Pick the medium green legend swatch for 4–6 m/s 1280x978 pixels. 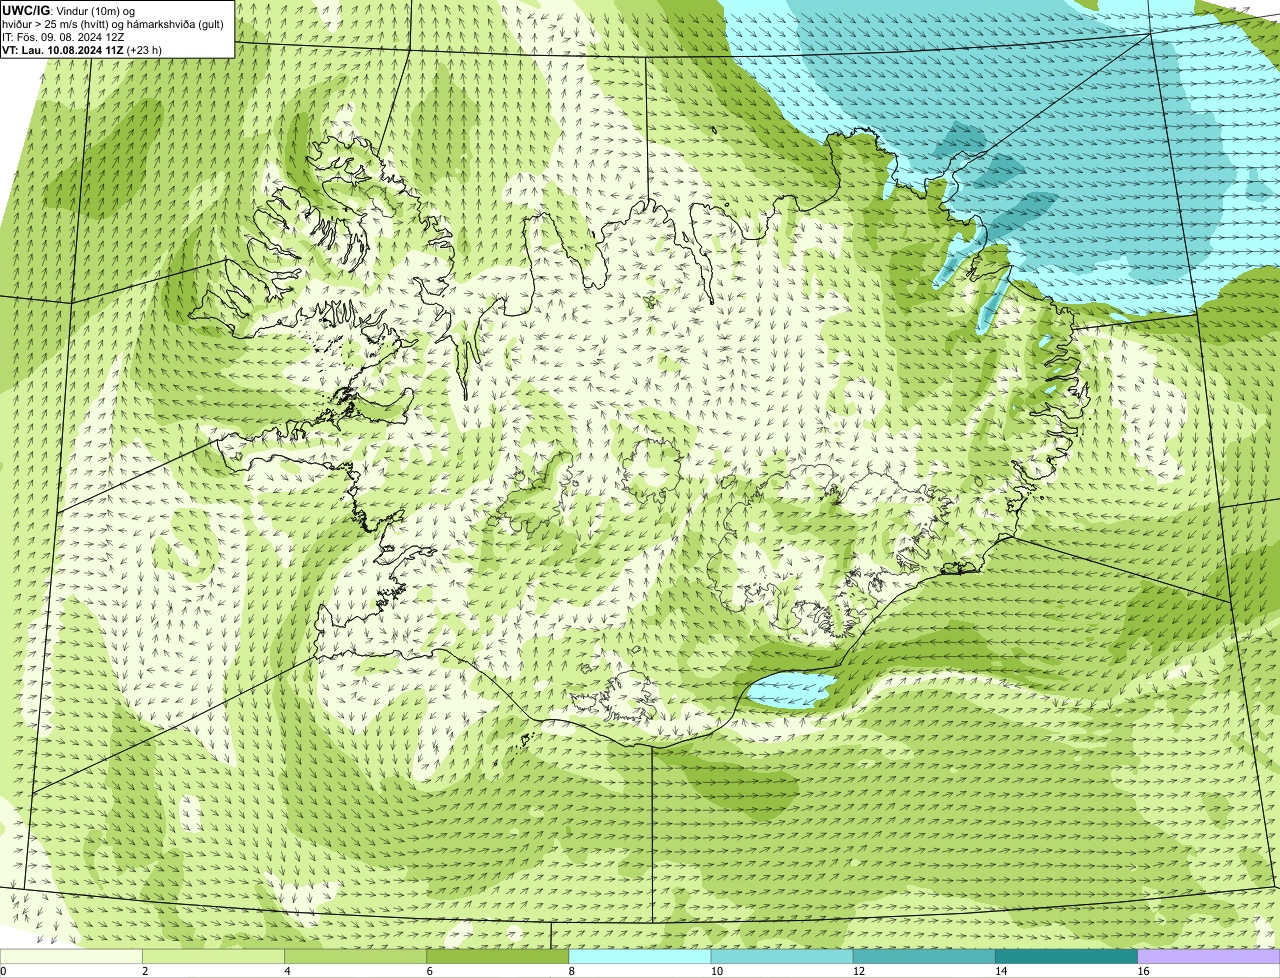pos(355,956)
